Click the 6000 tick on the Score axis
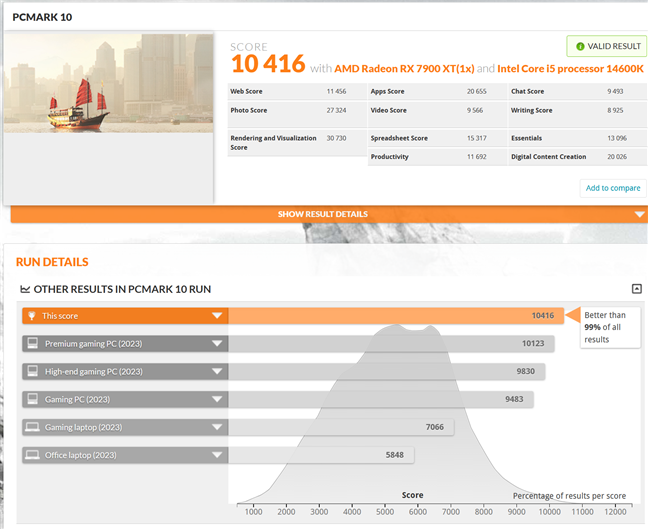The image size is (648, 529). click(418, 512)
